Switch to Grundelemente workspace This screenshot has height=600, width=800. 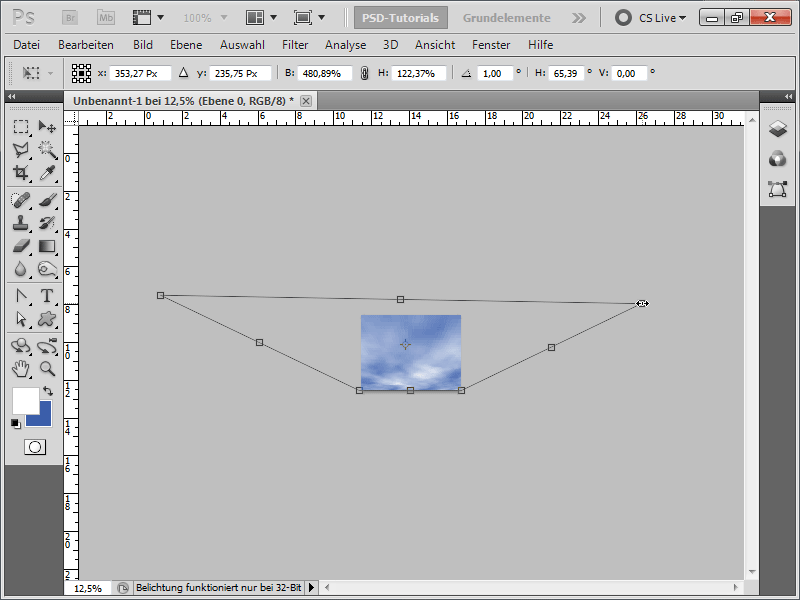[x=507, y=18]
